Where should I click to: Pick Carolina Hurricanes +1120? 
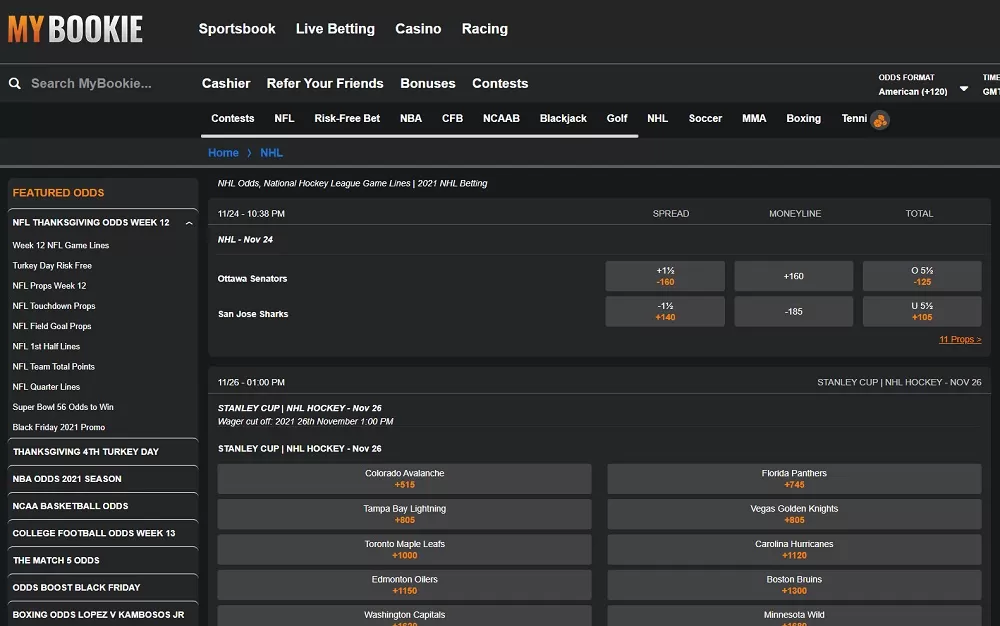(794, 550)
